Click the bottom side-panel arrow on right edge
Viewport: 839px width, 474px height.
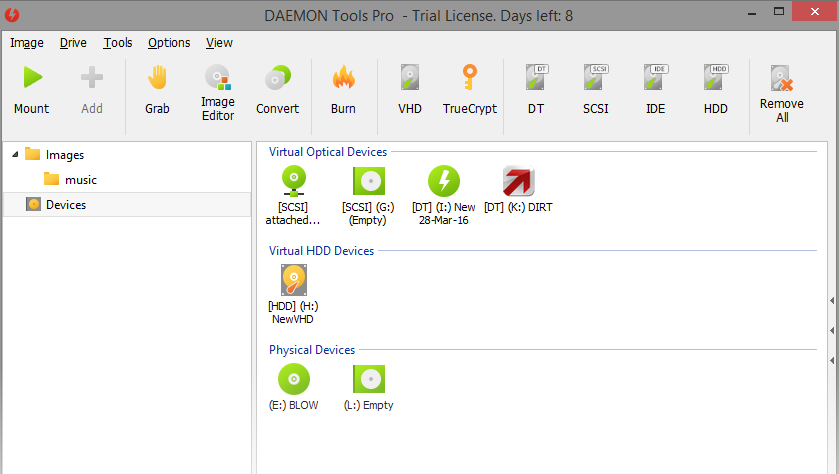[832, 361]
